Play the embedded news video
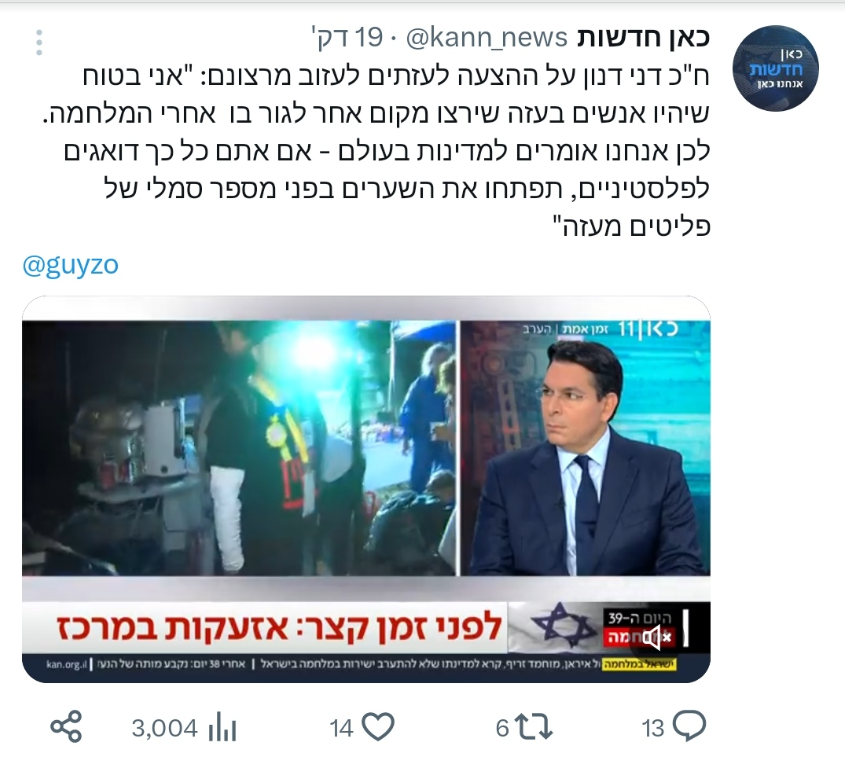Viewport: 845px width, 766px height. [x=366, y=489]
